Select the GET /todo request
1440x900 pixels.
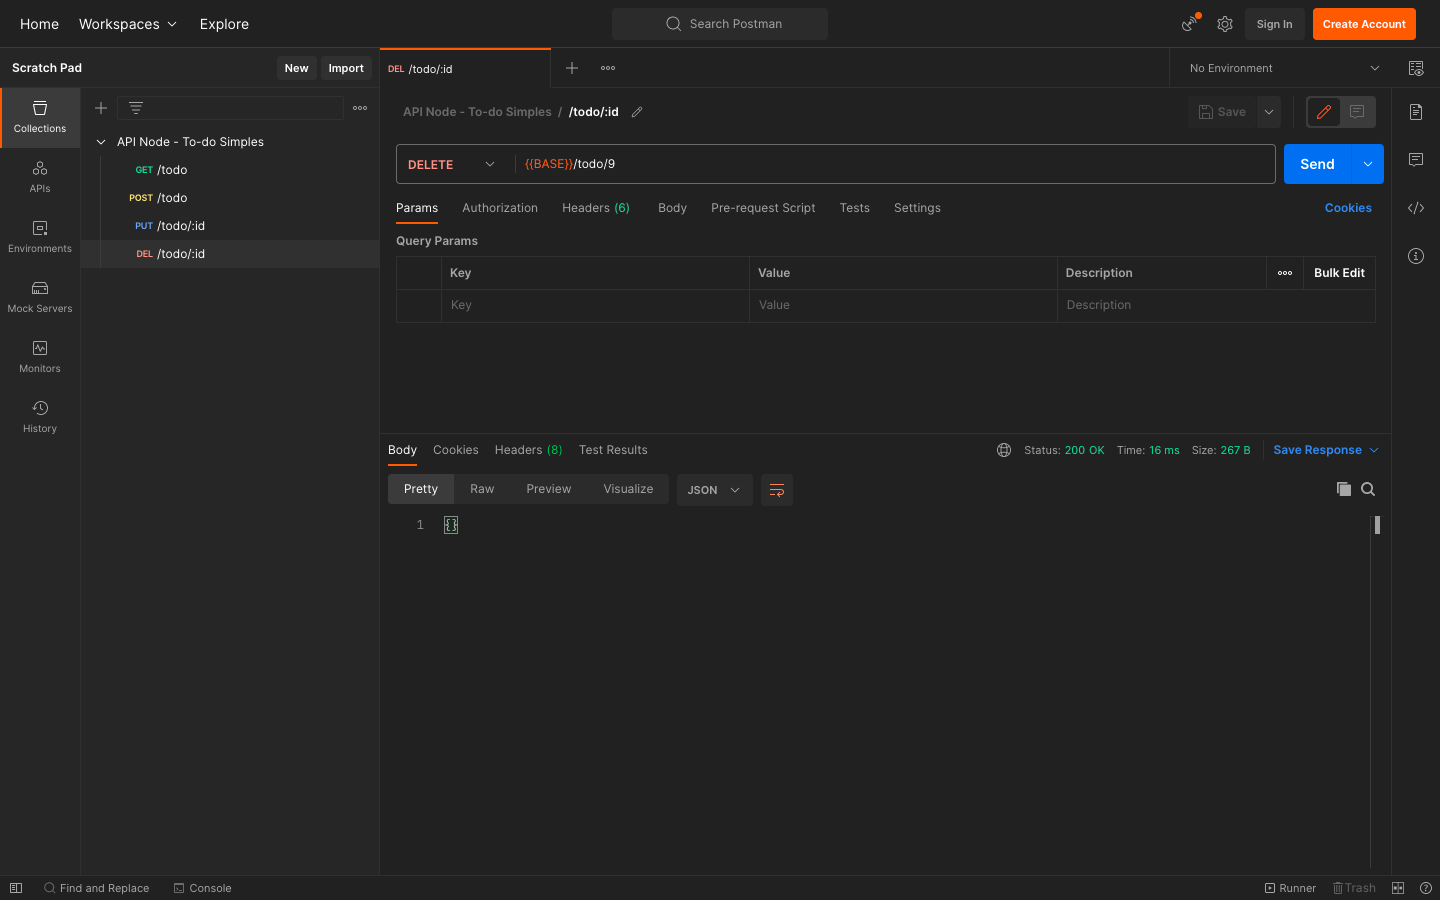(230, 170)
